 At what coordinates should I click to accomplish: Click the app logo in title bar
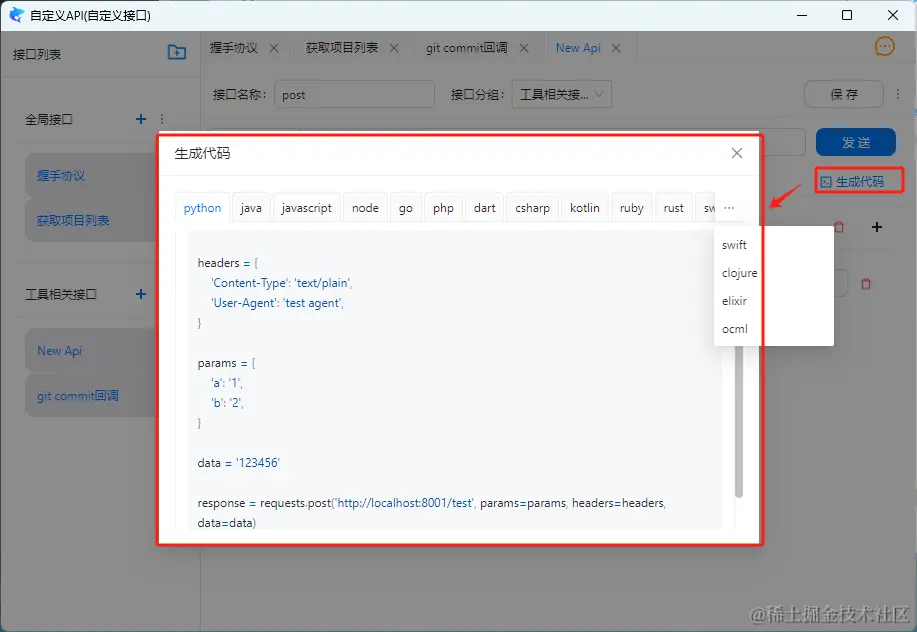click(x=16, y=15)
